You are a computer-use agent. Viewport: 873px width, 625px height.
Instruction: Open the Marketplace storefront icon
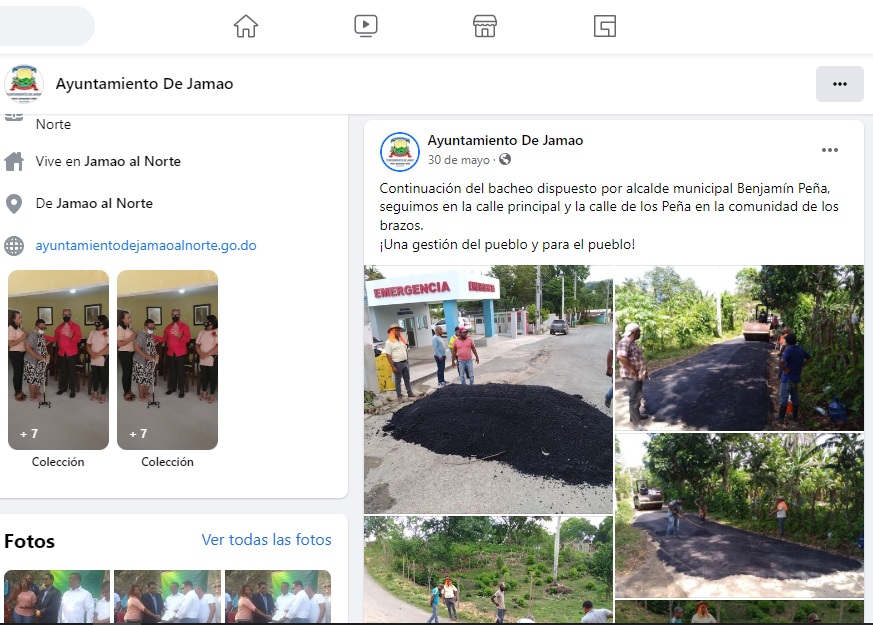[485, 26]
